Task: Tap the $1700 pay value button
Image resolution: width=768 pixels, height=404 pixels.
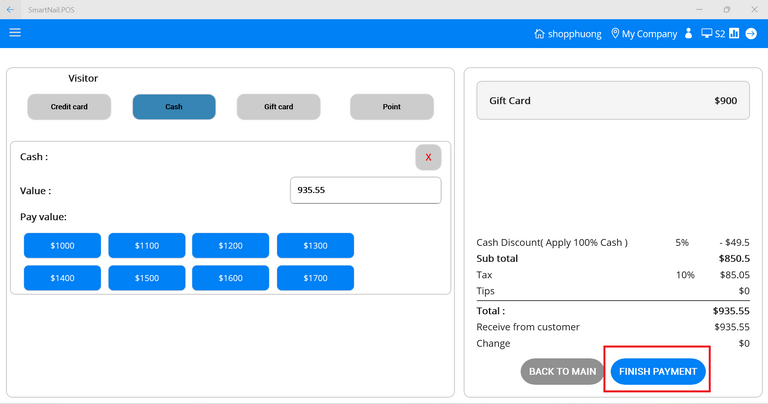Action: [x=315, y=278]
